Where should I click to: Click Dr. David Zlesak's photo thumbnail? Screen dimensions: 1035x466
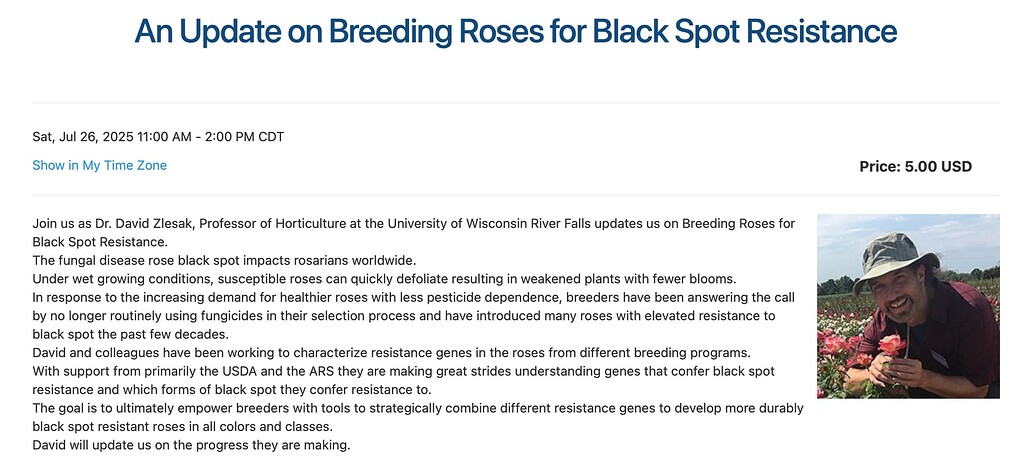pos(908,306)
